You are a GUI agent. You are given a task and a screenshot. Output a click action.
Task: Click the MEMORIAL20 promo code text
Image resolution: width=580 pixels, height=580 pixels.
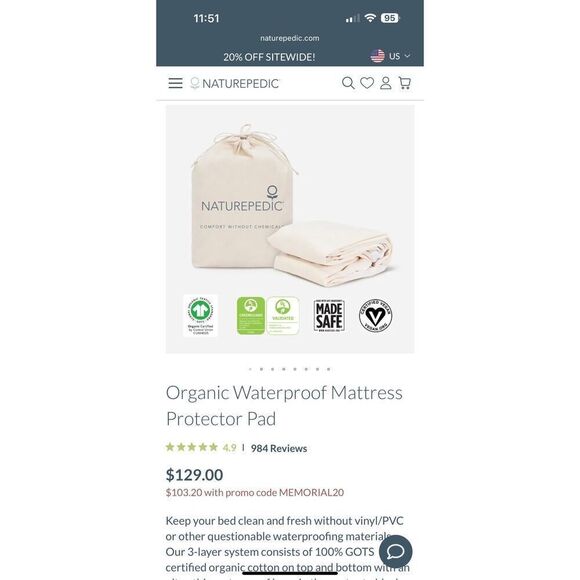(x=311, y=493)
